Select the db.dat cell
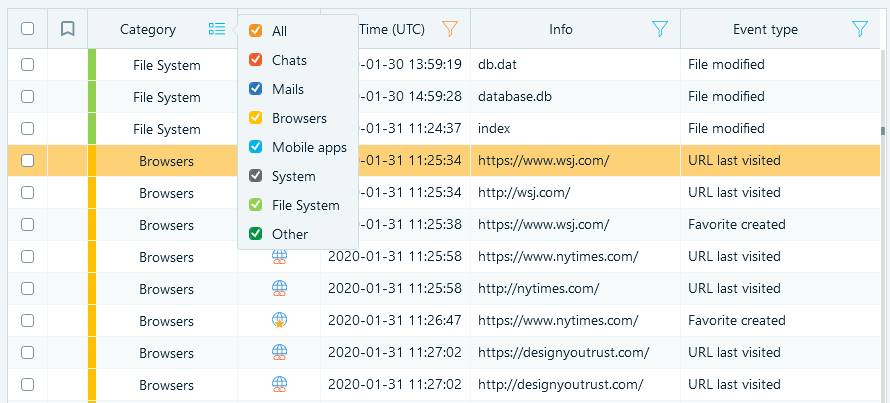This screenshot has width=890, height=403. pos(497,65)
